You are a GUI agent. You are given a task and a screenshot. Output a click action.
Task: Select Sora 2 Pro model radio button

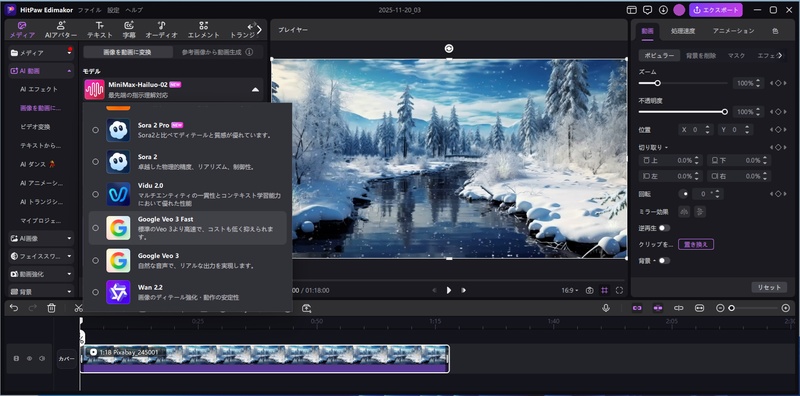(95, 130)
